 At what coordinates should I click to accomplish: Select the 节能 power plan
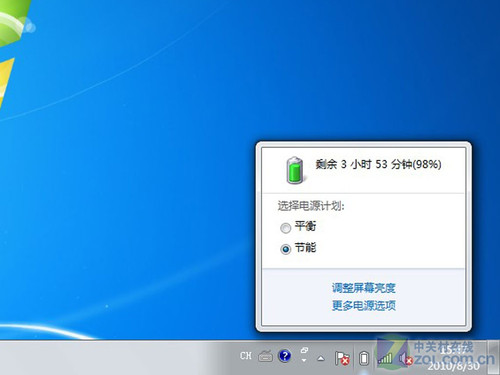(286, 249)
